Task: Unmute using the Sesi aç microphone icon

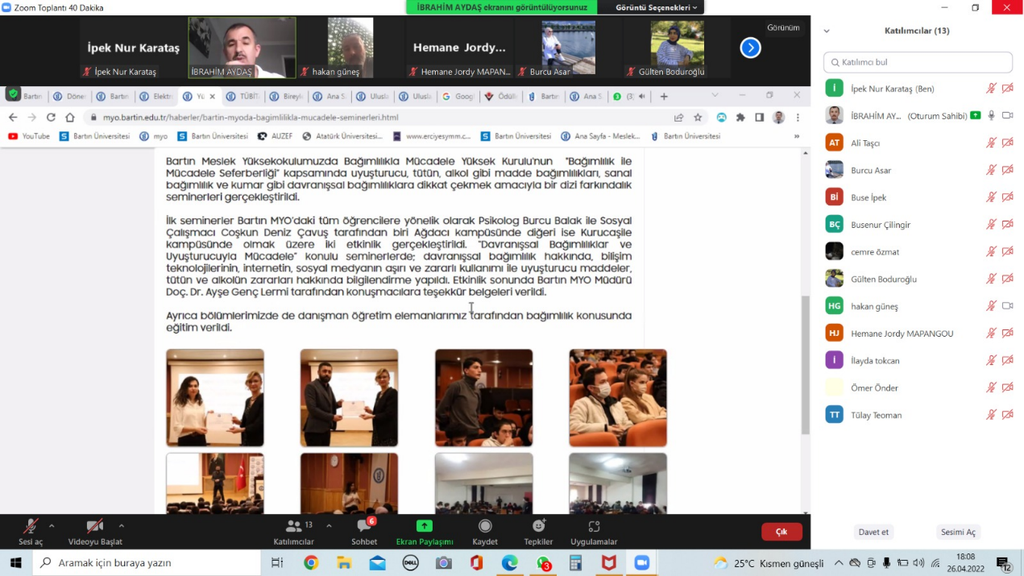Action: tap(30, 527)
